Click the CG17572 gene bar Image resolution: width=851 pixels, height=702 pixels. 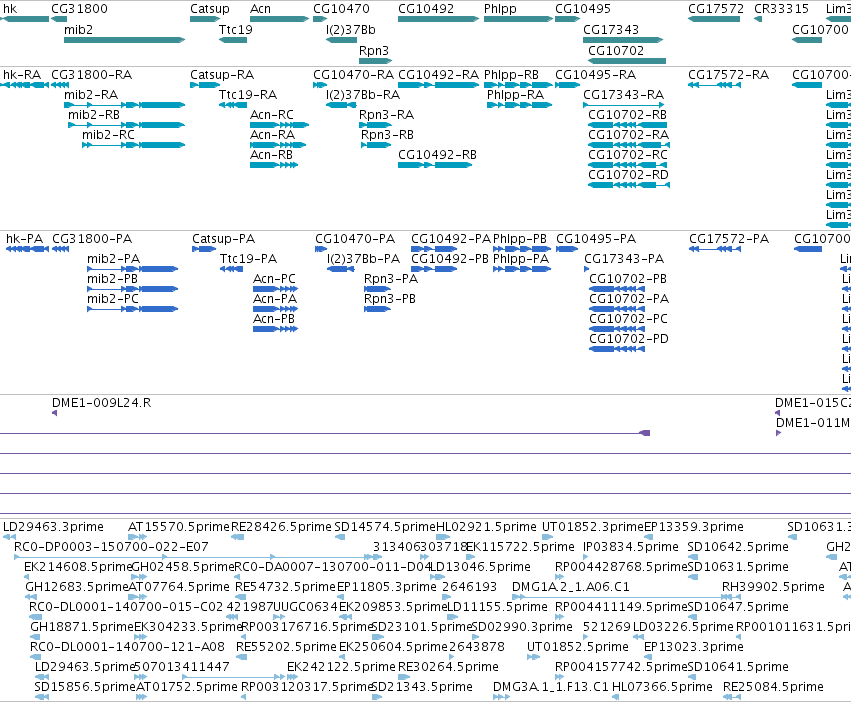[714, 19]
